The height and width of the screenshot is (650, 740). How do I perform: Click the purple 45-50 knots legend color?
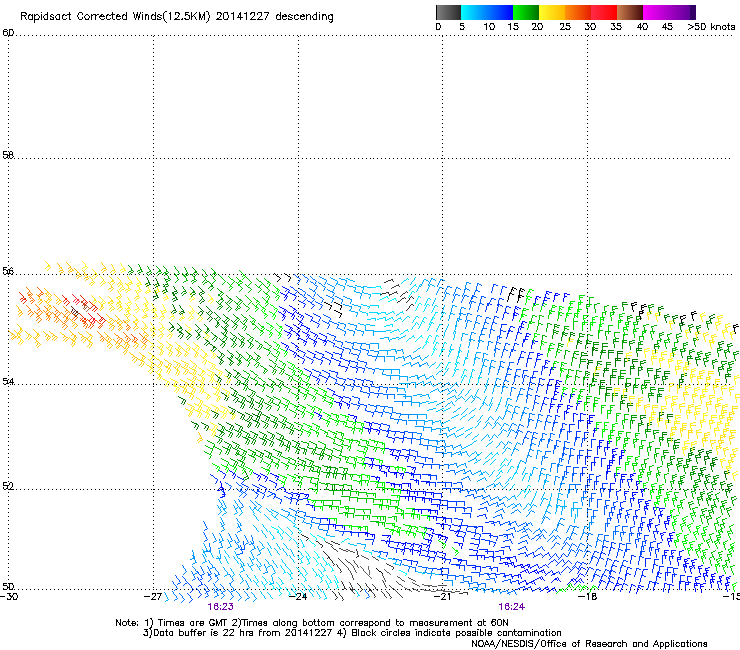tap(682, 12)
